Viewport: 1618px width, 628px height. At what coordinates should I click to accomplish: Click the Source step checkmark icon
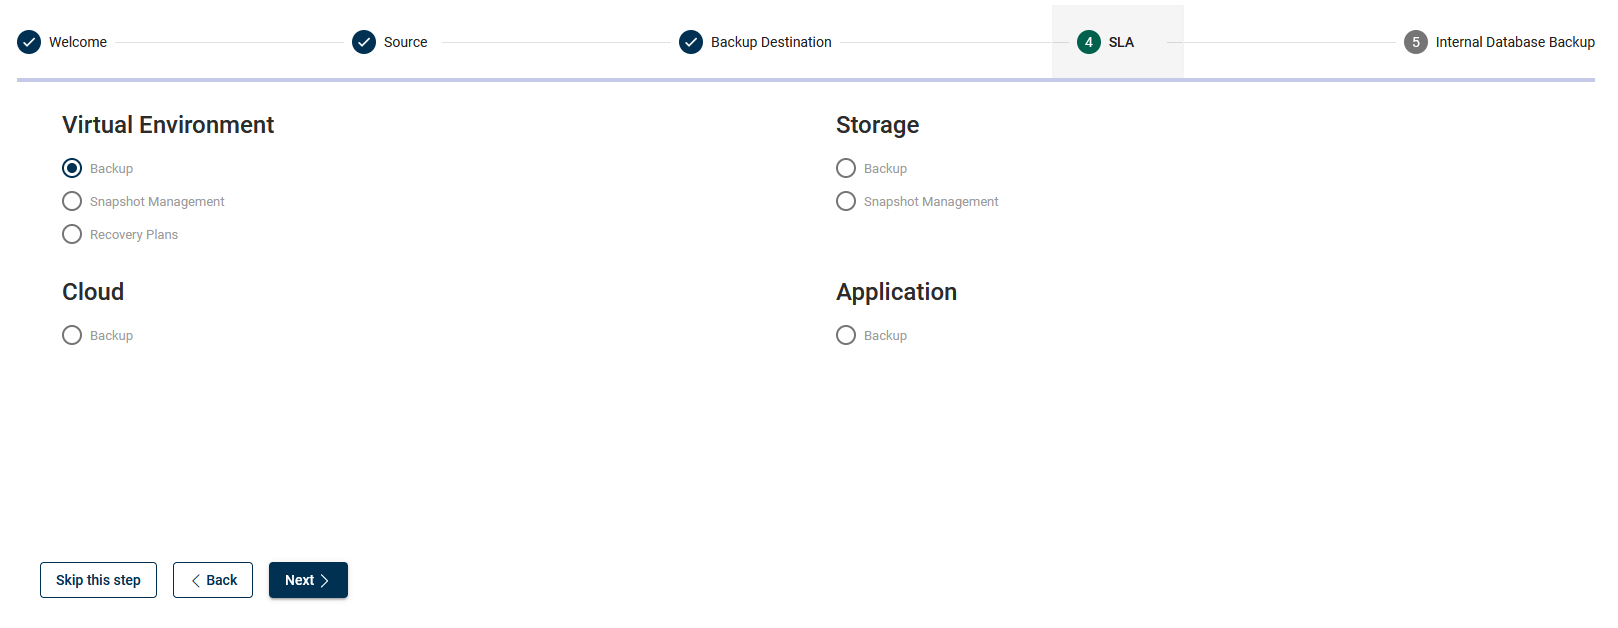pyautogui.click(x=364, y=42)
